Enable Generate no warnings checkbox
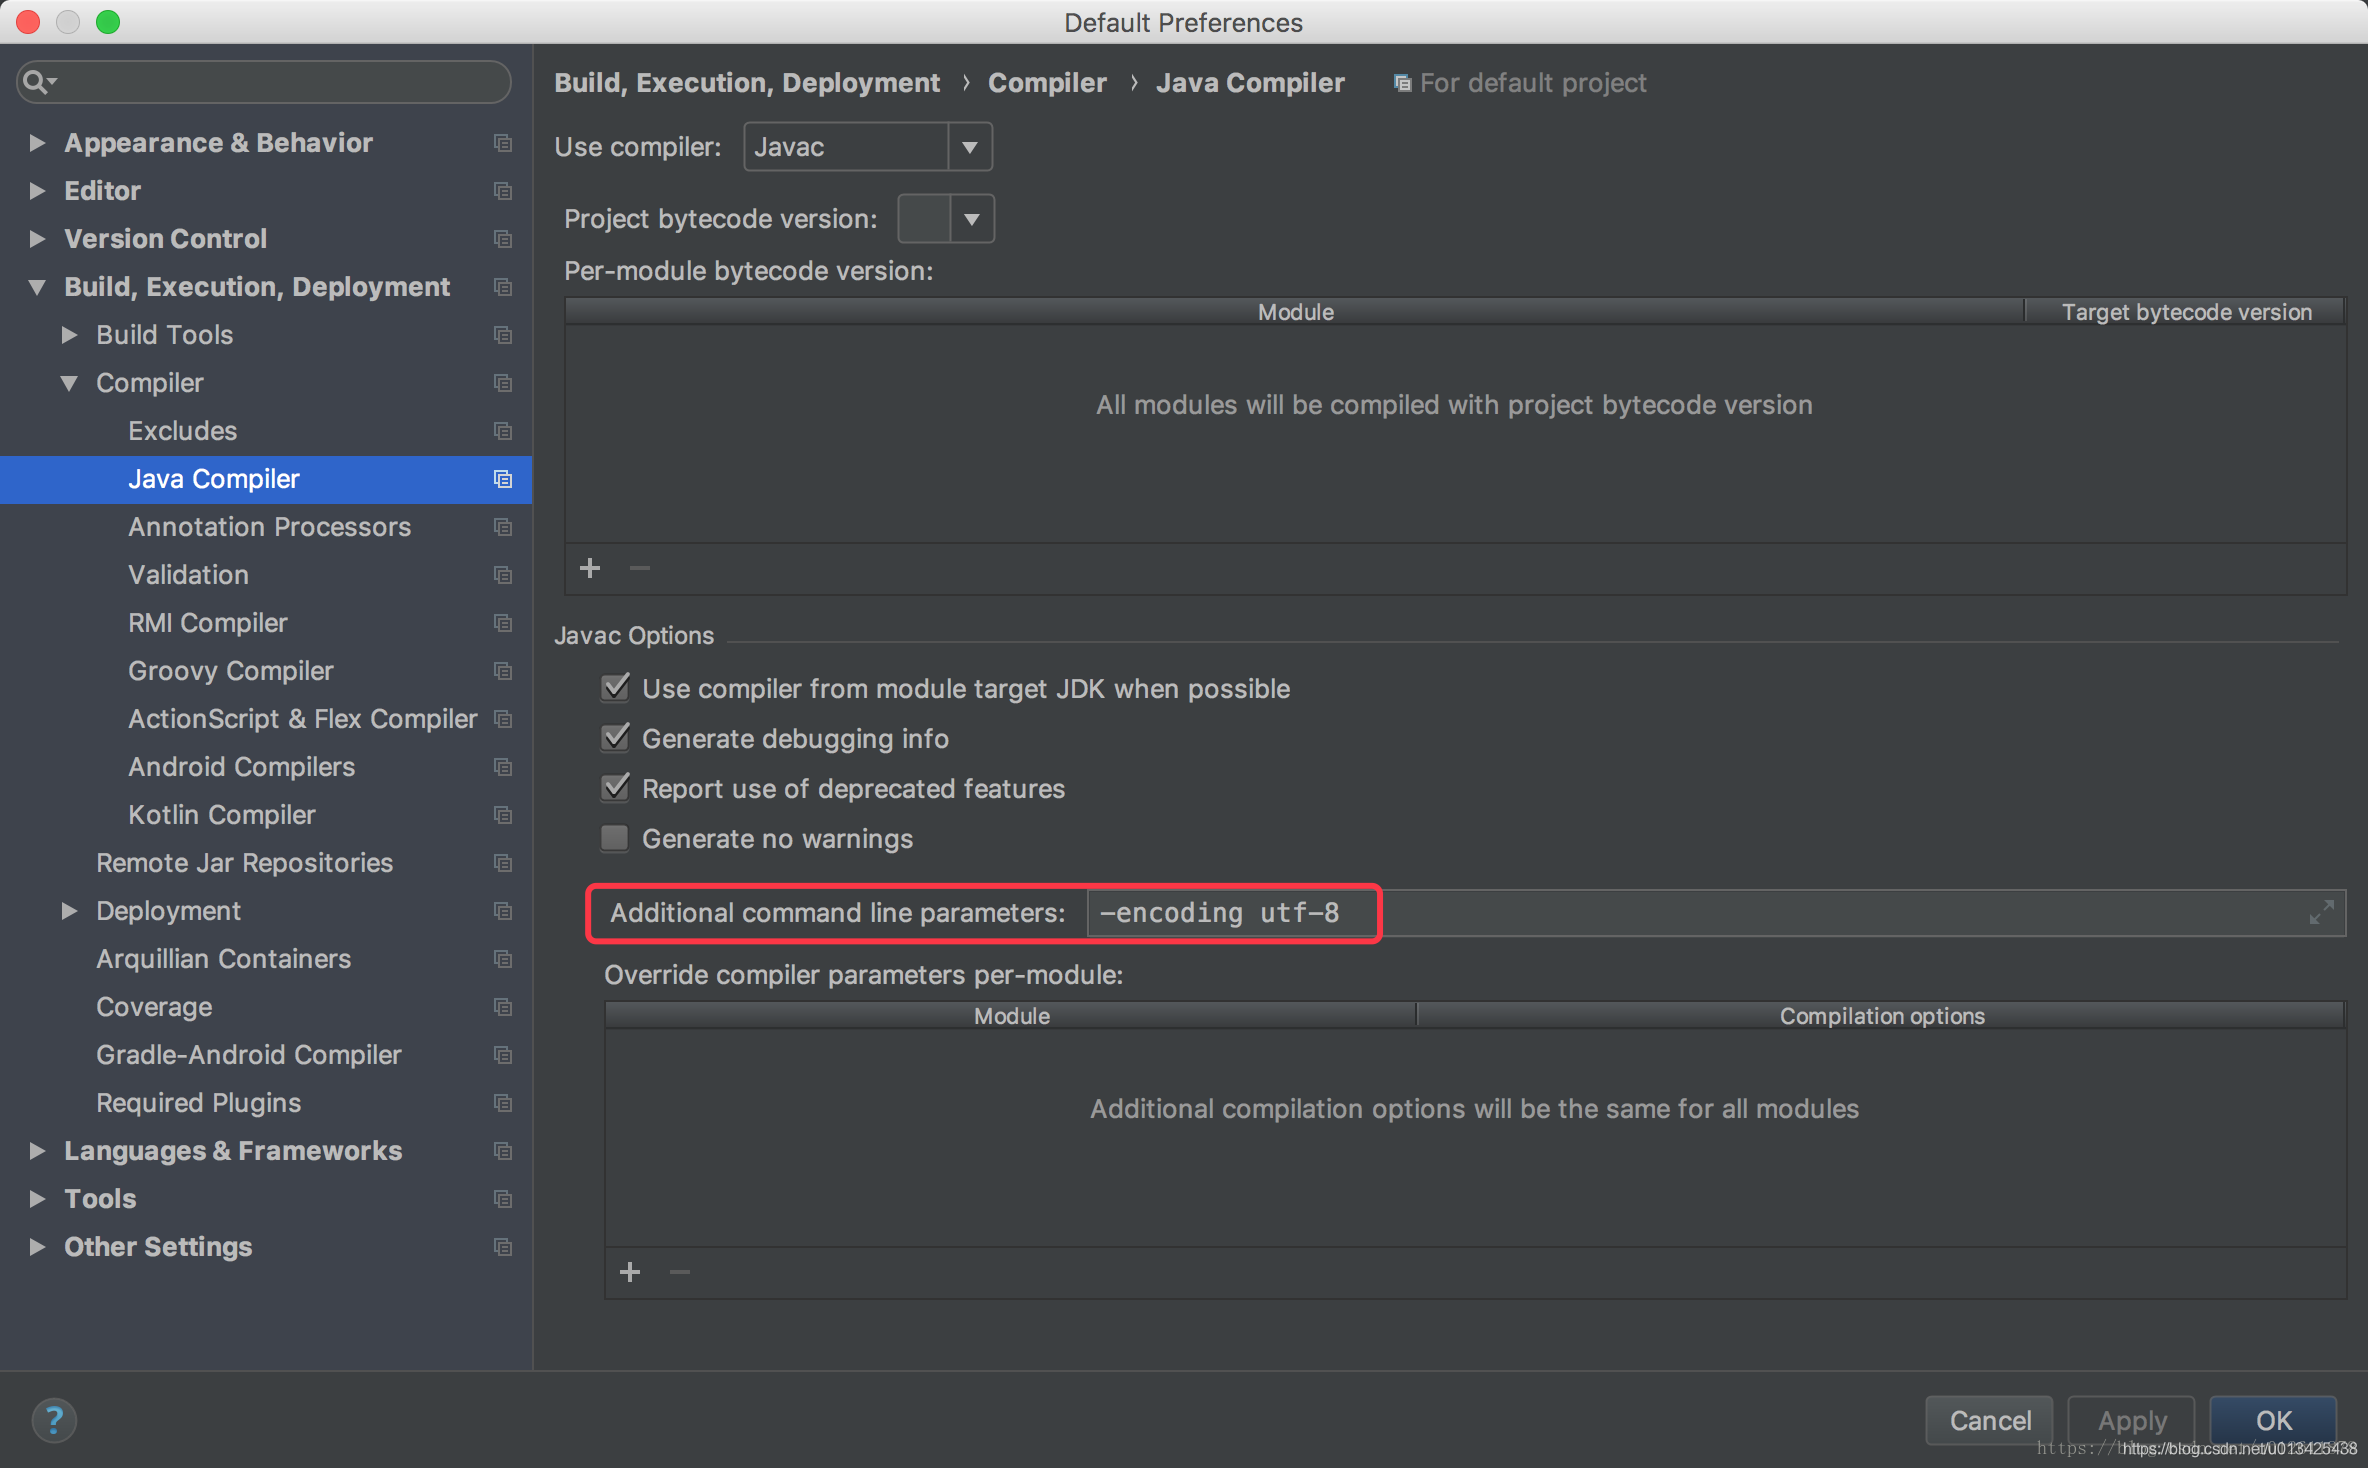2368x1468 pixels. pyautogui.click(x=616, y=838)
